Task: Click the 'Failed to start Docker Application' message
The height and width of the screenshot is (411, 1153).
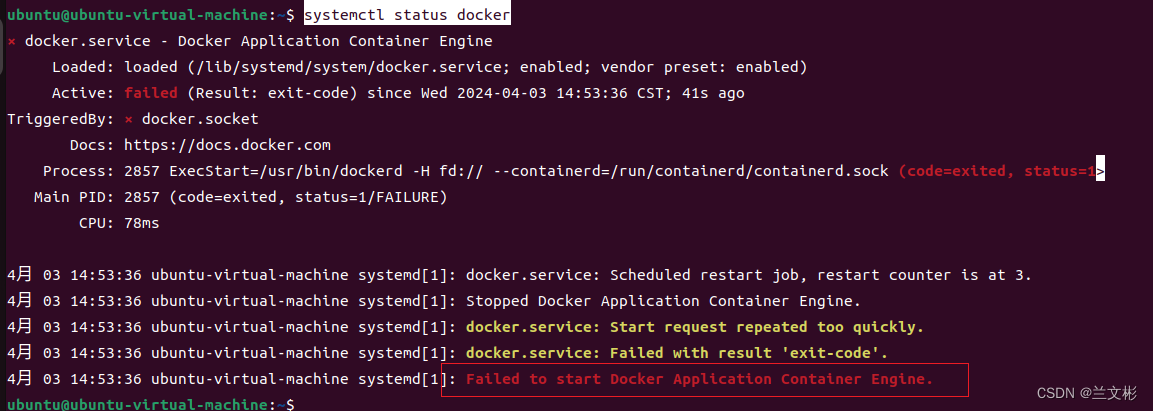Action: [699, 379]
